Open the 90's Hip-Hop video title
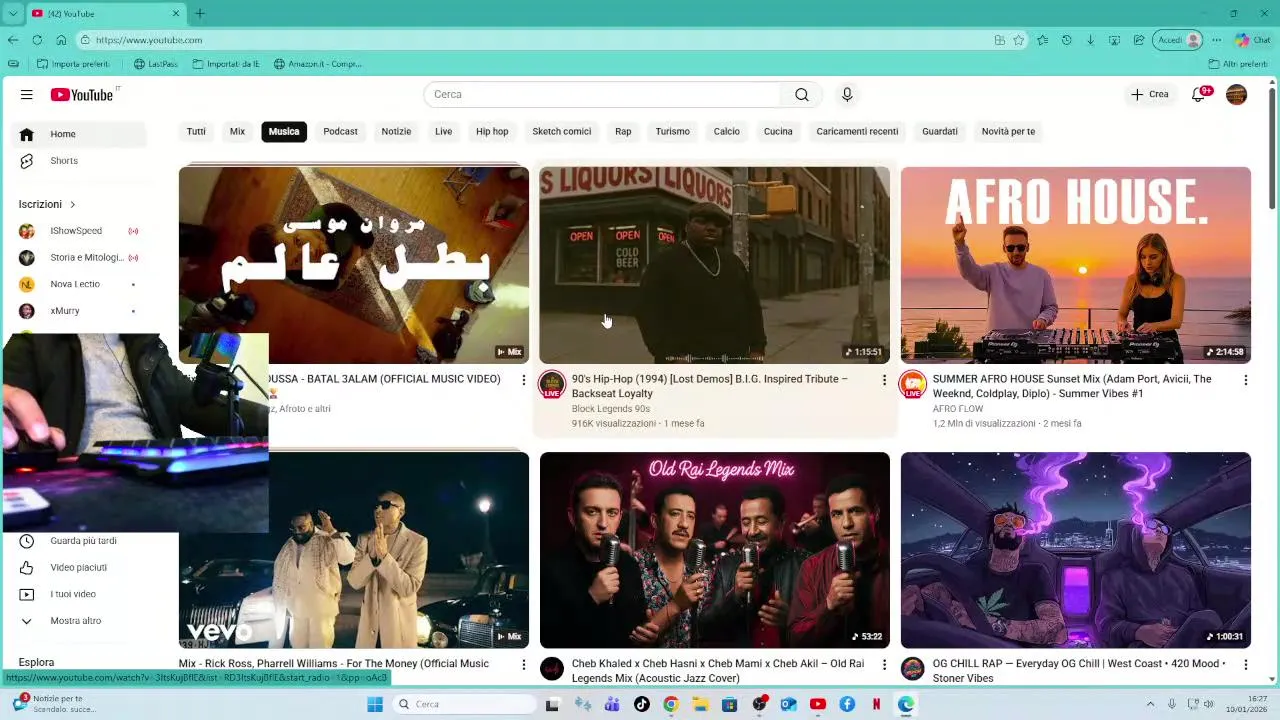 [709, 386]
